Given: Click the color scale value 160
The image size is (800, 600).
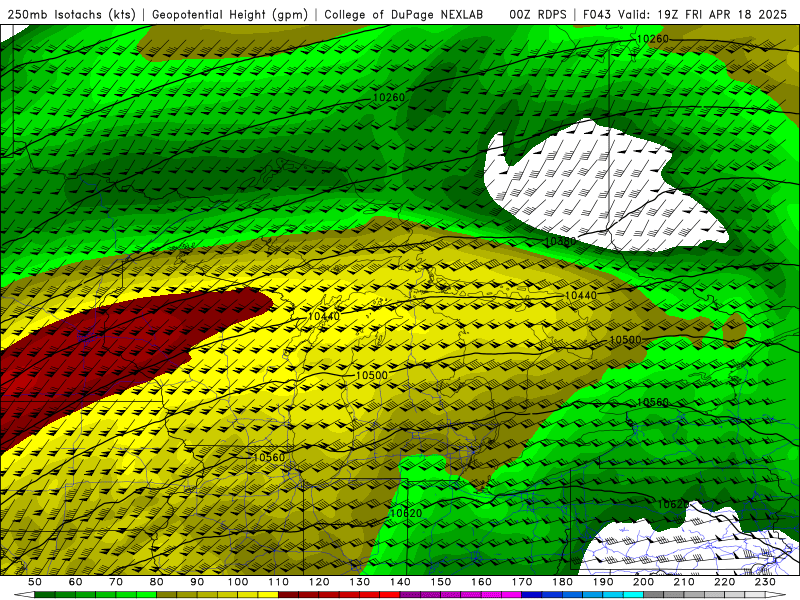Looking at the screenshot, I should (x=481, y=582).
